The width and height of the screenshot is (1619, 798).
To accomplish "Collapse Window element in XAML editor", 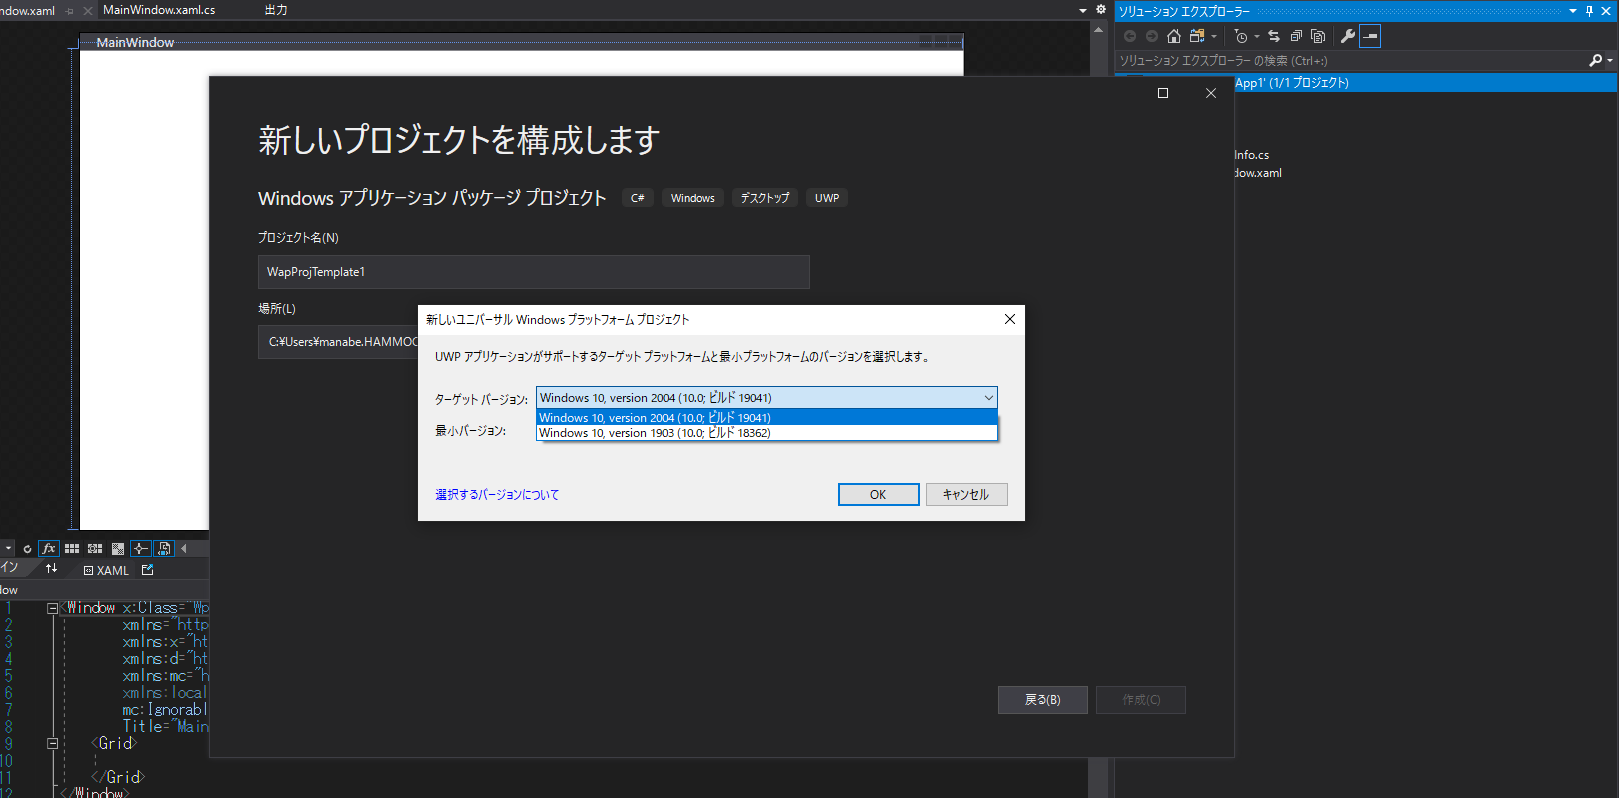I will pos(52,608).
